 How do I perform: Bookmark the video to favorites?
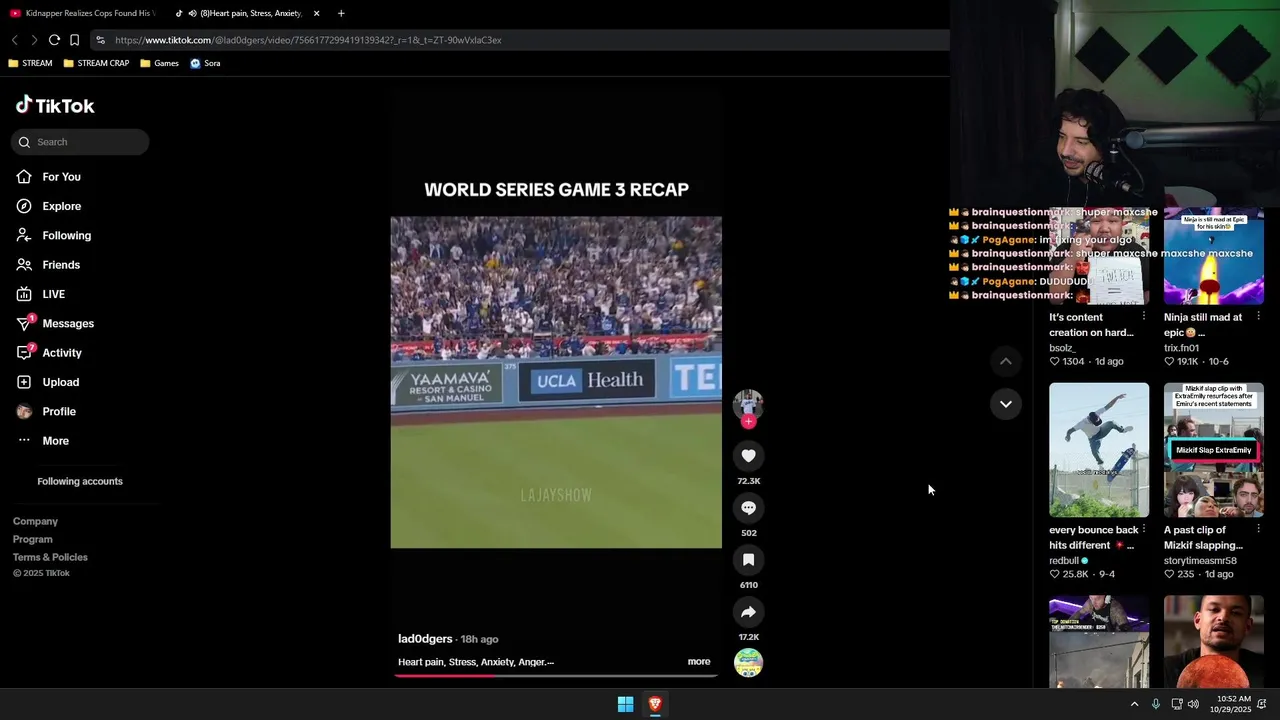(748, 560)
